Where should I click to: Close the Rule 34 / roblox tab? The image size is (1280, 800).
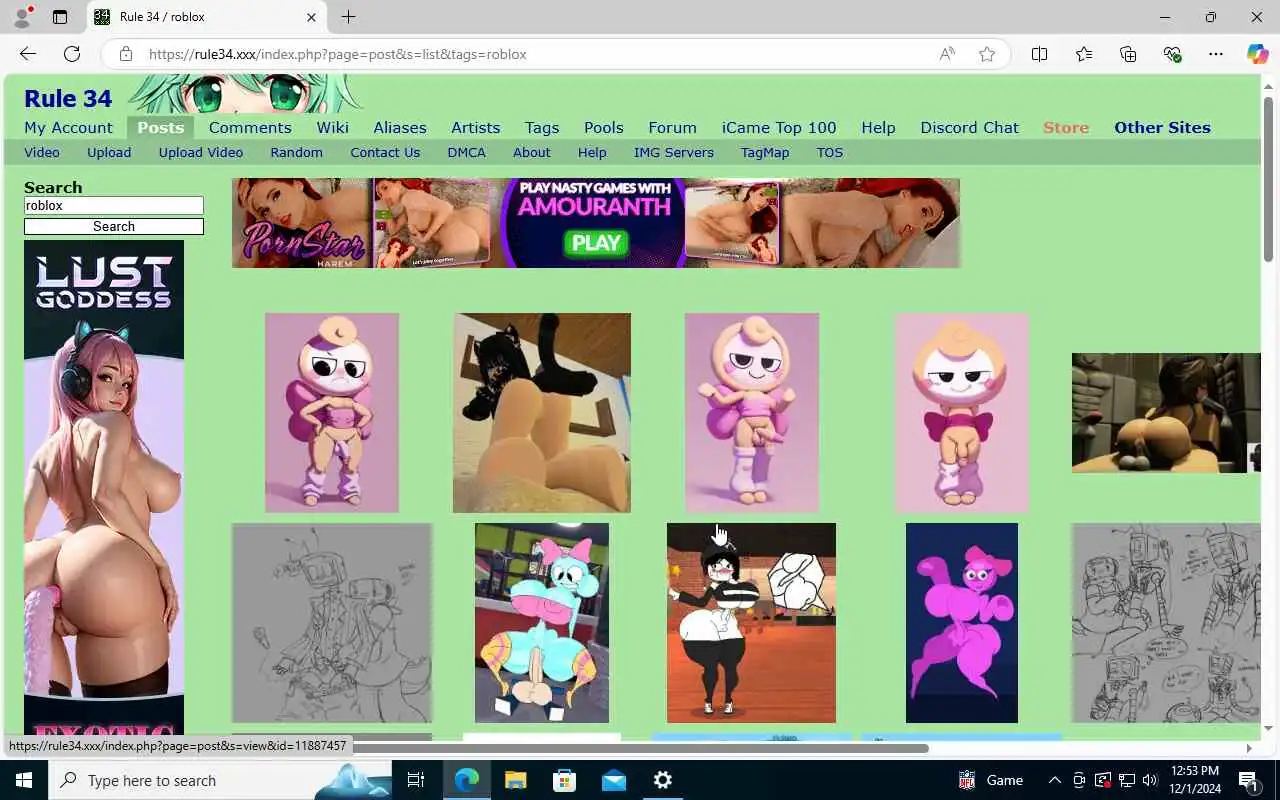click(x=311, y=17)
